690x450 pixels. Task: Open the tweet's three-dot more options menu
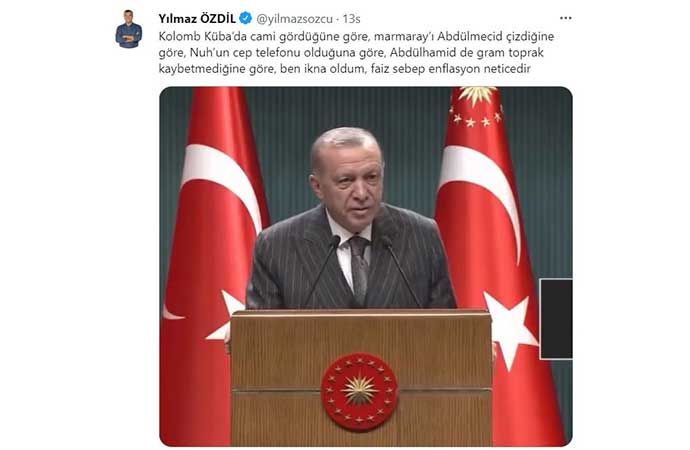tap(565, 18)
